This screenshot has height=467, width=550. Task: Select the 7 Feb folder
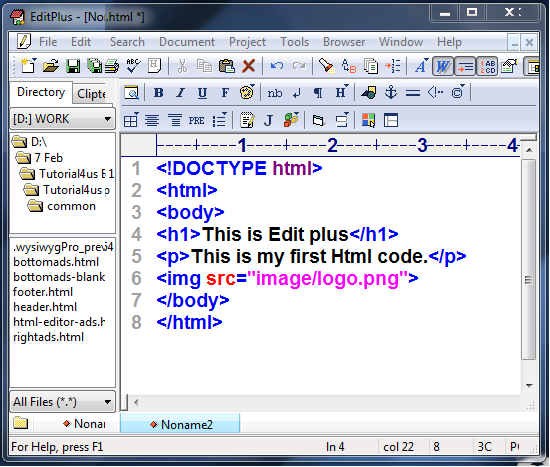pyautogui.click(x=39, y=158)
